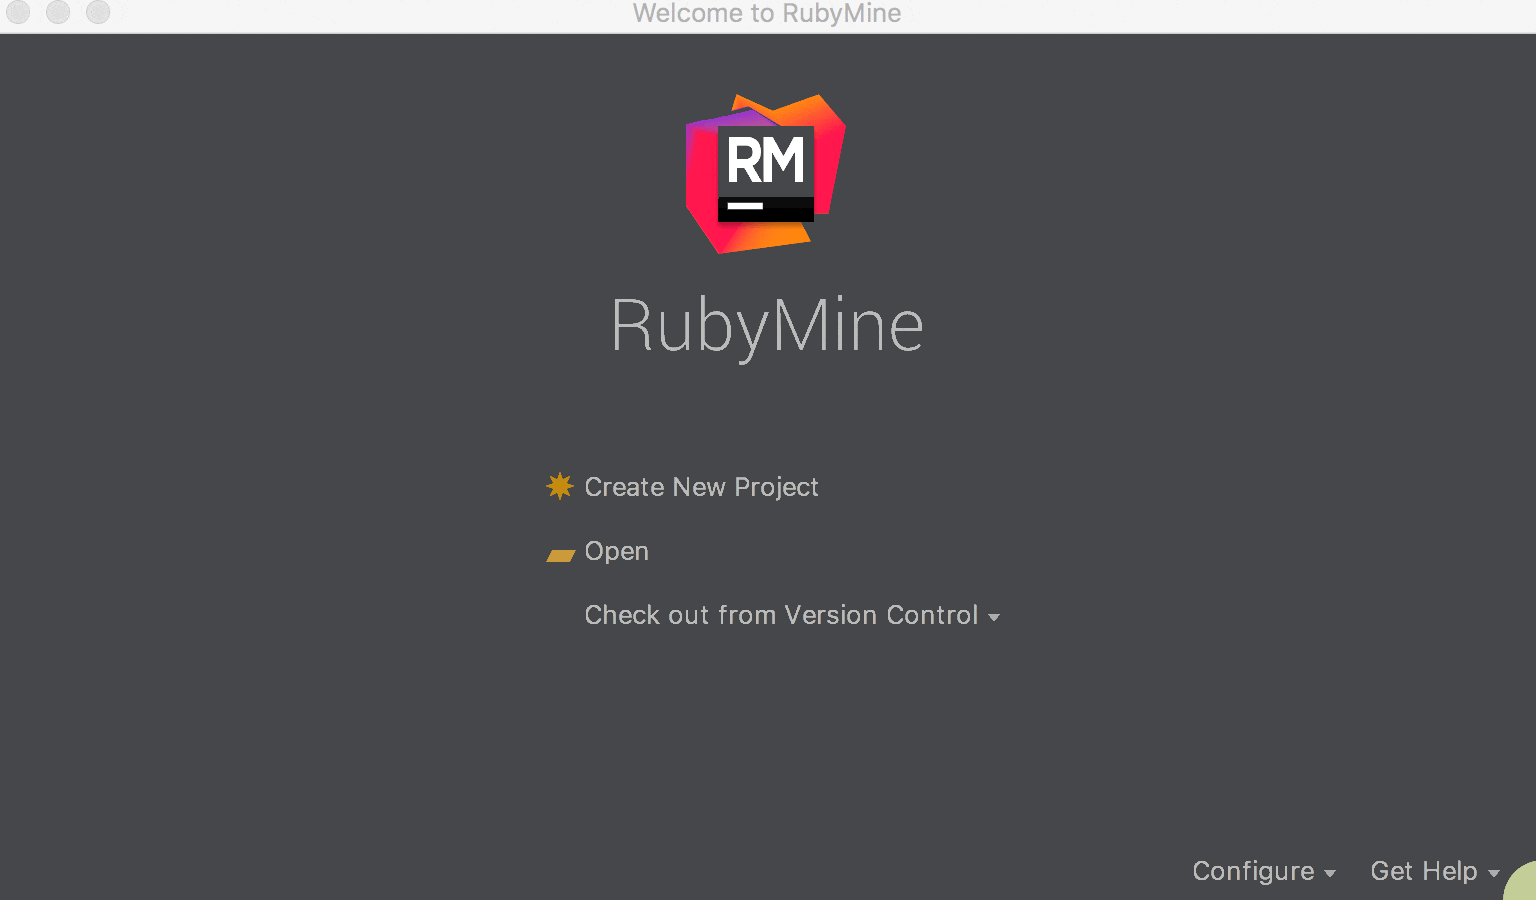
Task: Minimize the Welcome to RubyMine window
Action: [x=58, y=12]
